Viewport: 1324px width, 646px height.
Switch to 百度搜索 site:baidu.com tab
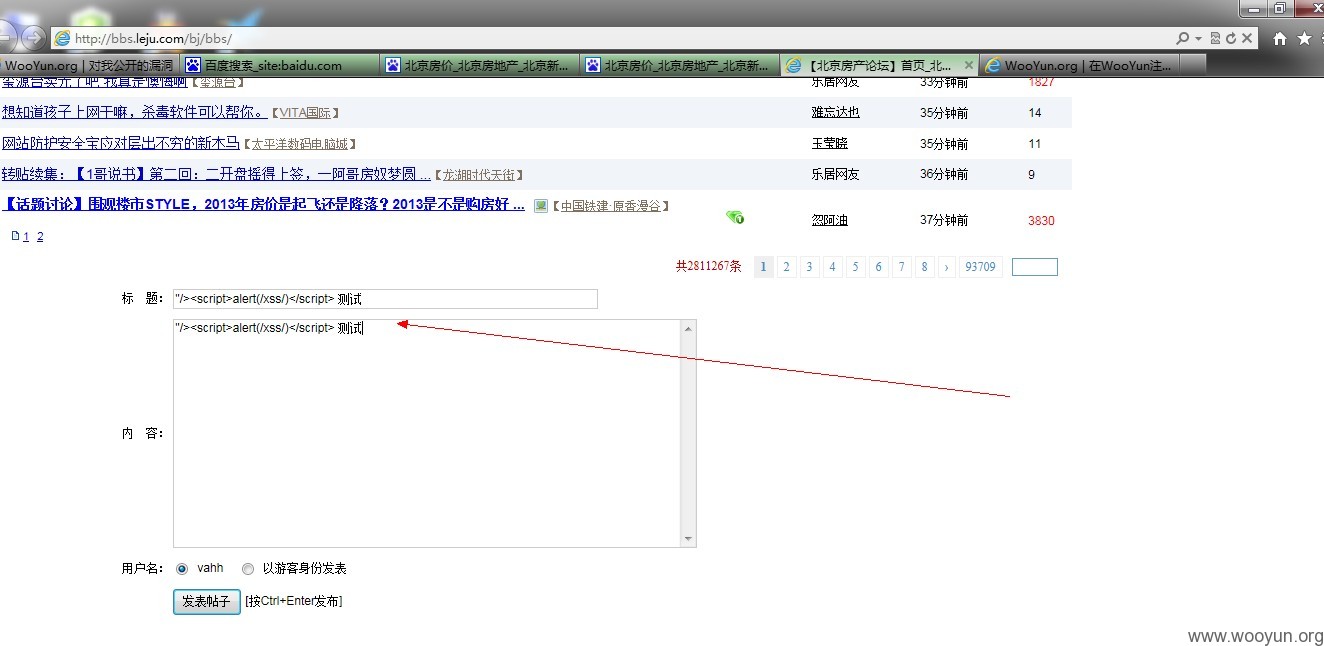(x=280, y=65)
